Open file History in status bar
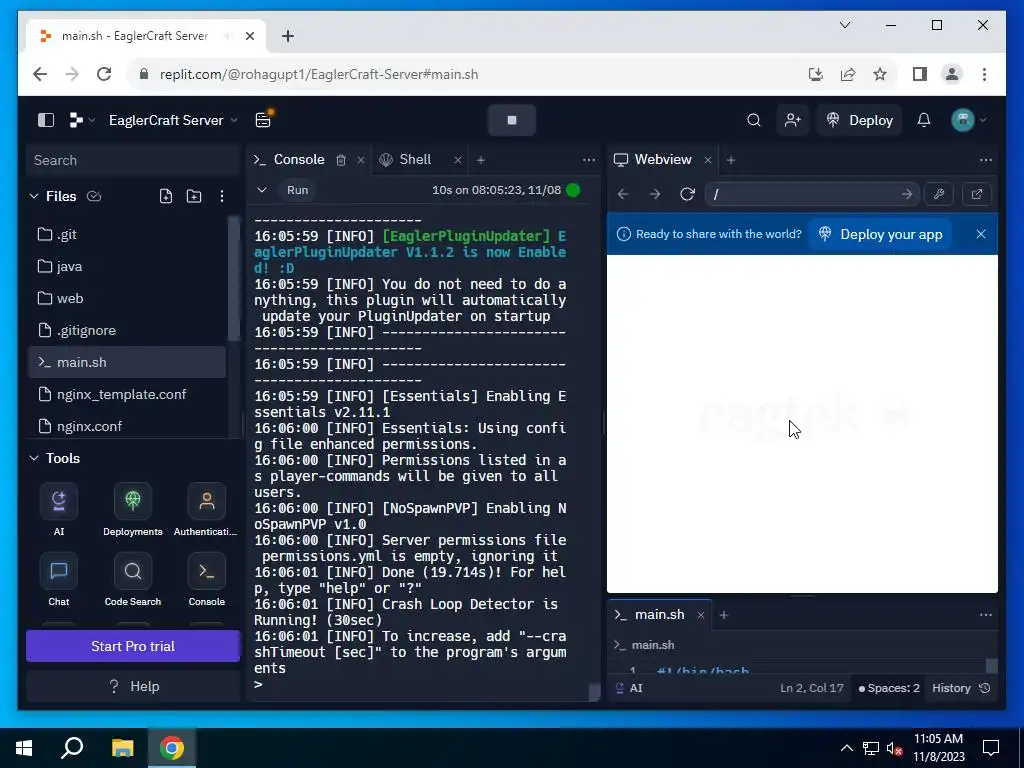This screenshot has width=1024, height=768. pos(961,688)
